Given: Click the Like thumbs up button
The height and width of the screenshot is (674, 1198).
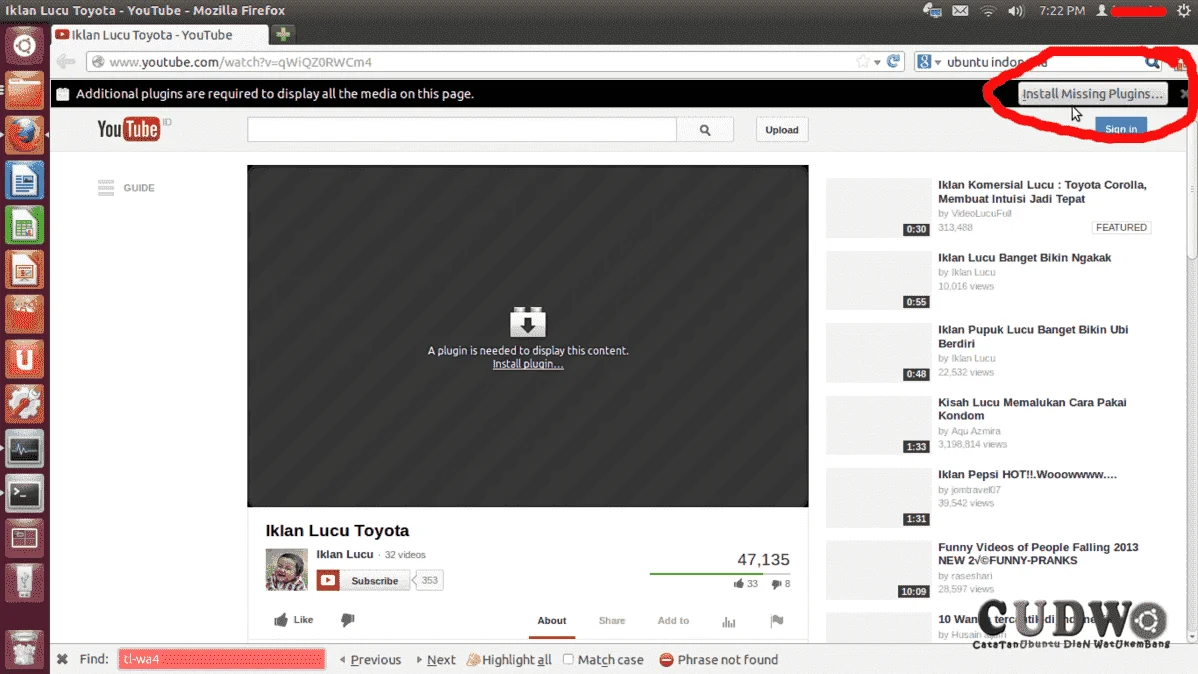Looking at the screenshot, I should (294, 620).
